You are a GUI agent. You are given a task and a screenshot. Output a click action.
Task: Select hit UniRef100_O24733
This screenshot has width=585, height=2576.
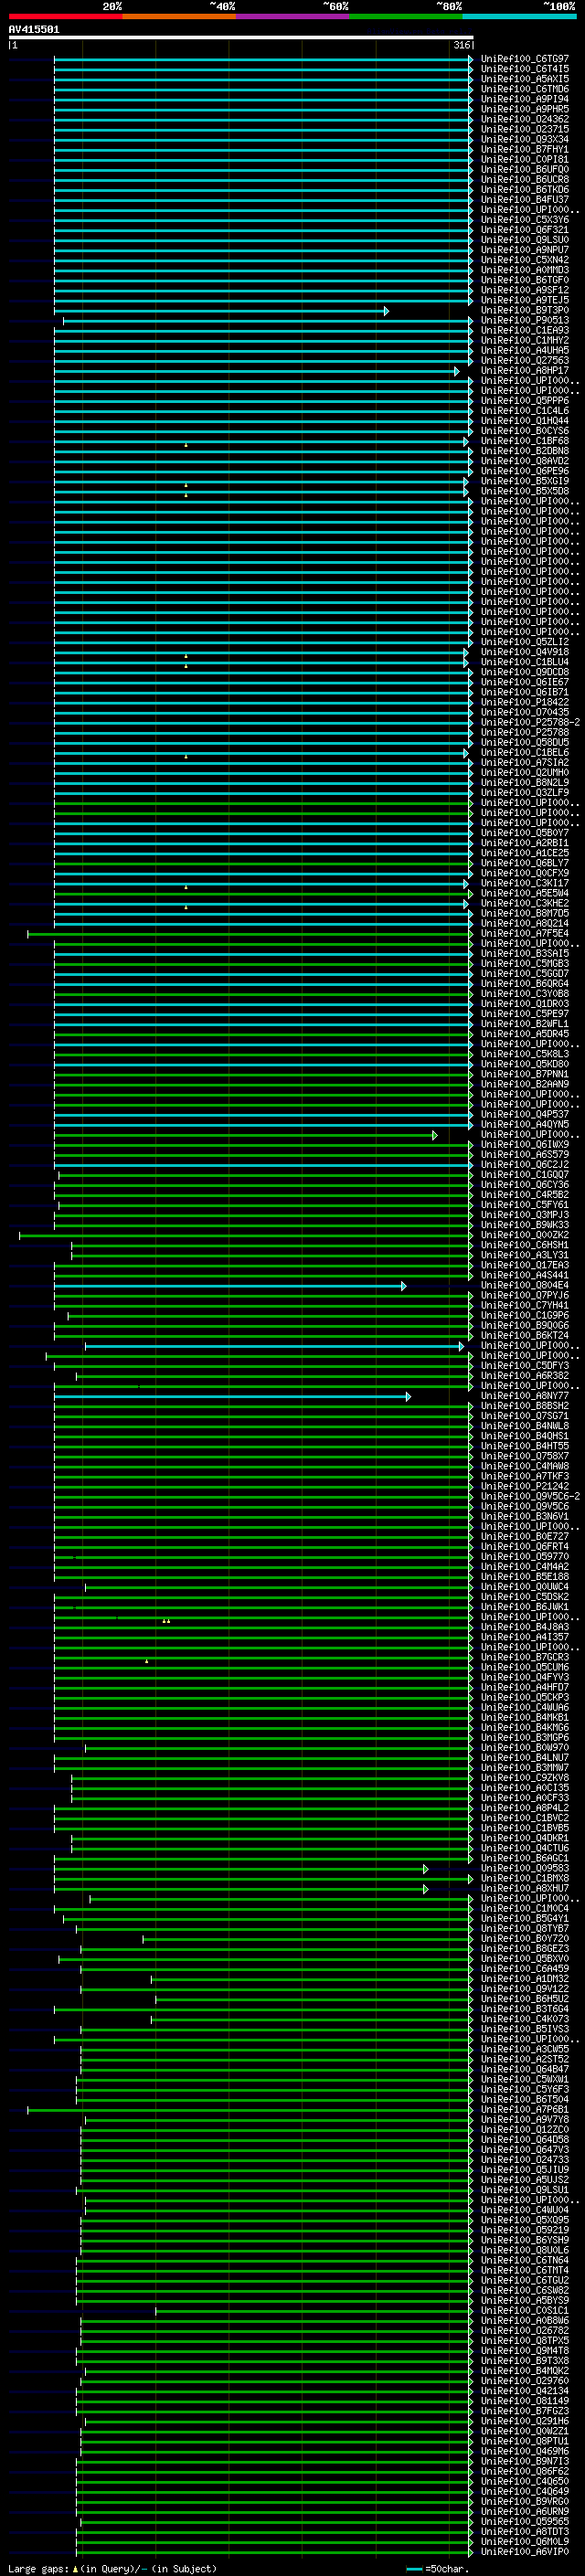(x=524, y=2160)
